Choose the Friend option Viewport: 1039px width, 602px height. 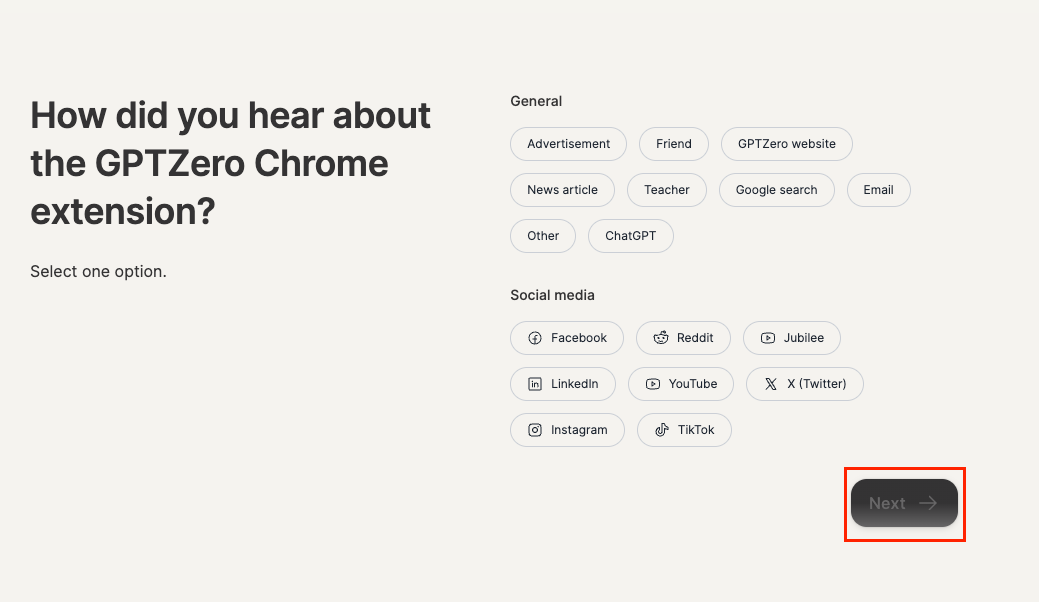673,144
